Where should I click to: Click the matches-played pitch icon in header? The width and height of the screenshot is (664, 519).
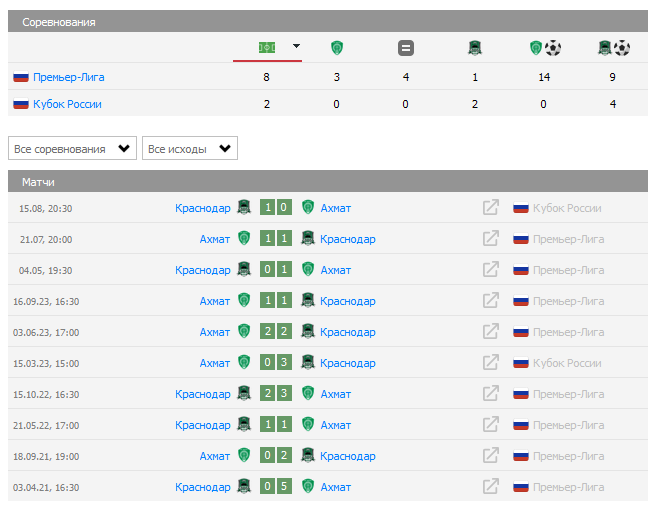pyautogui.click(x=267, y=47)
